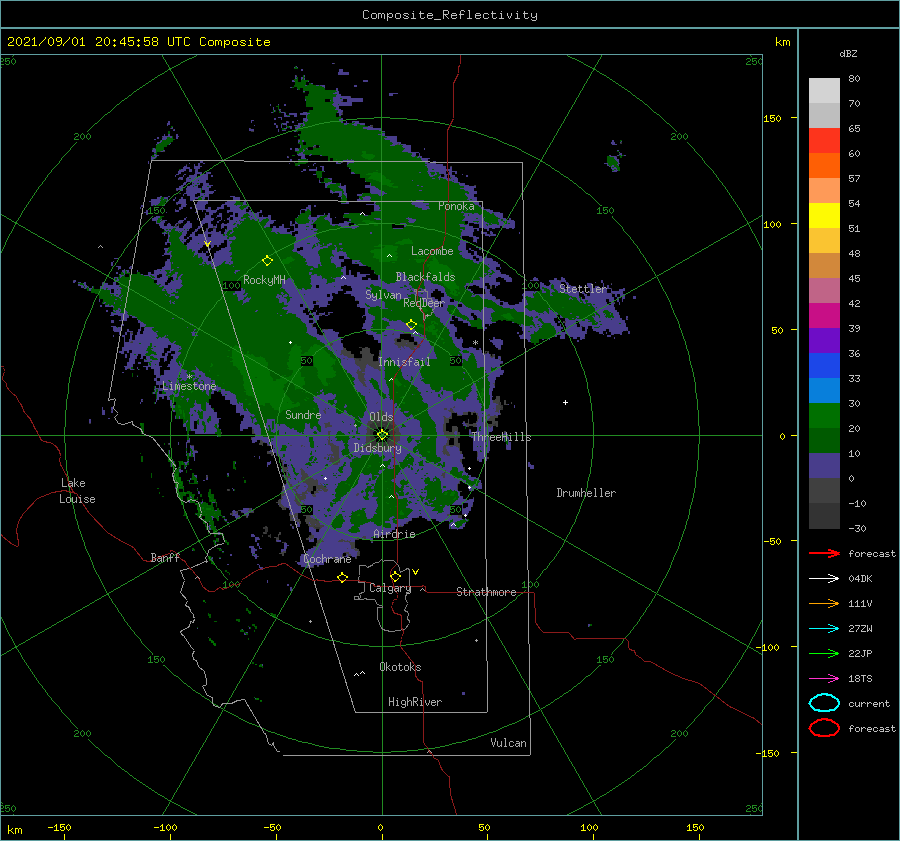
Task: Click the Sylvan label
Action: 383,295
